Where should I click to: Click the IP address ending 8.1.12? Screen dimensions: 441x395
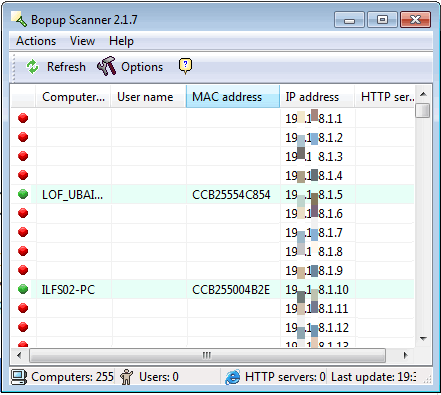317,327
